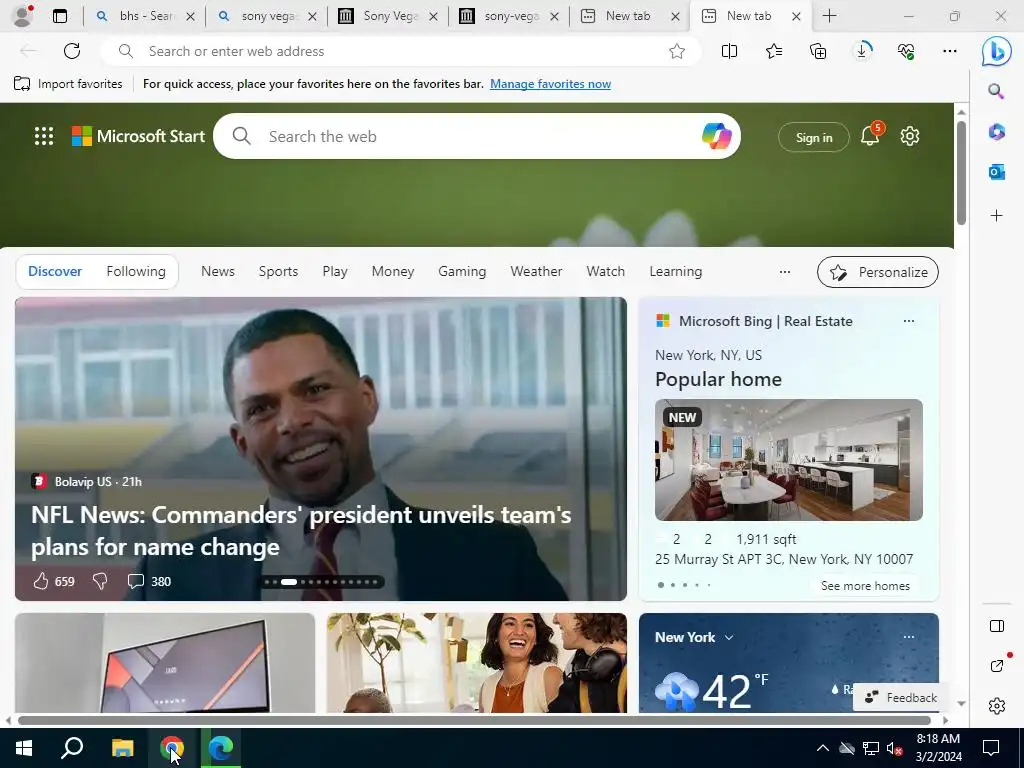This screenshot has height=768, width=1024.
Task: Add a sidebar app with plus
Action: point(996,216)
